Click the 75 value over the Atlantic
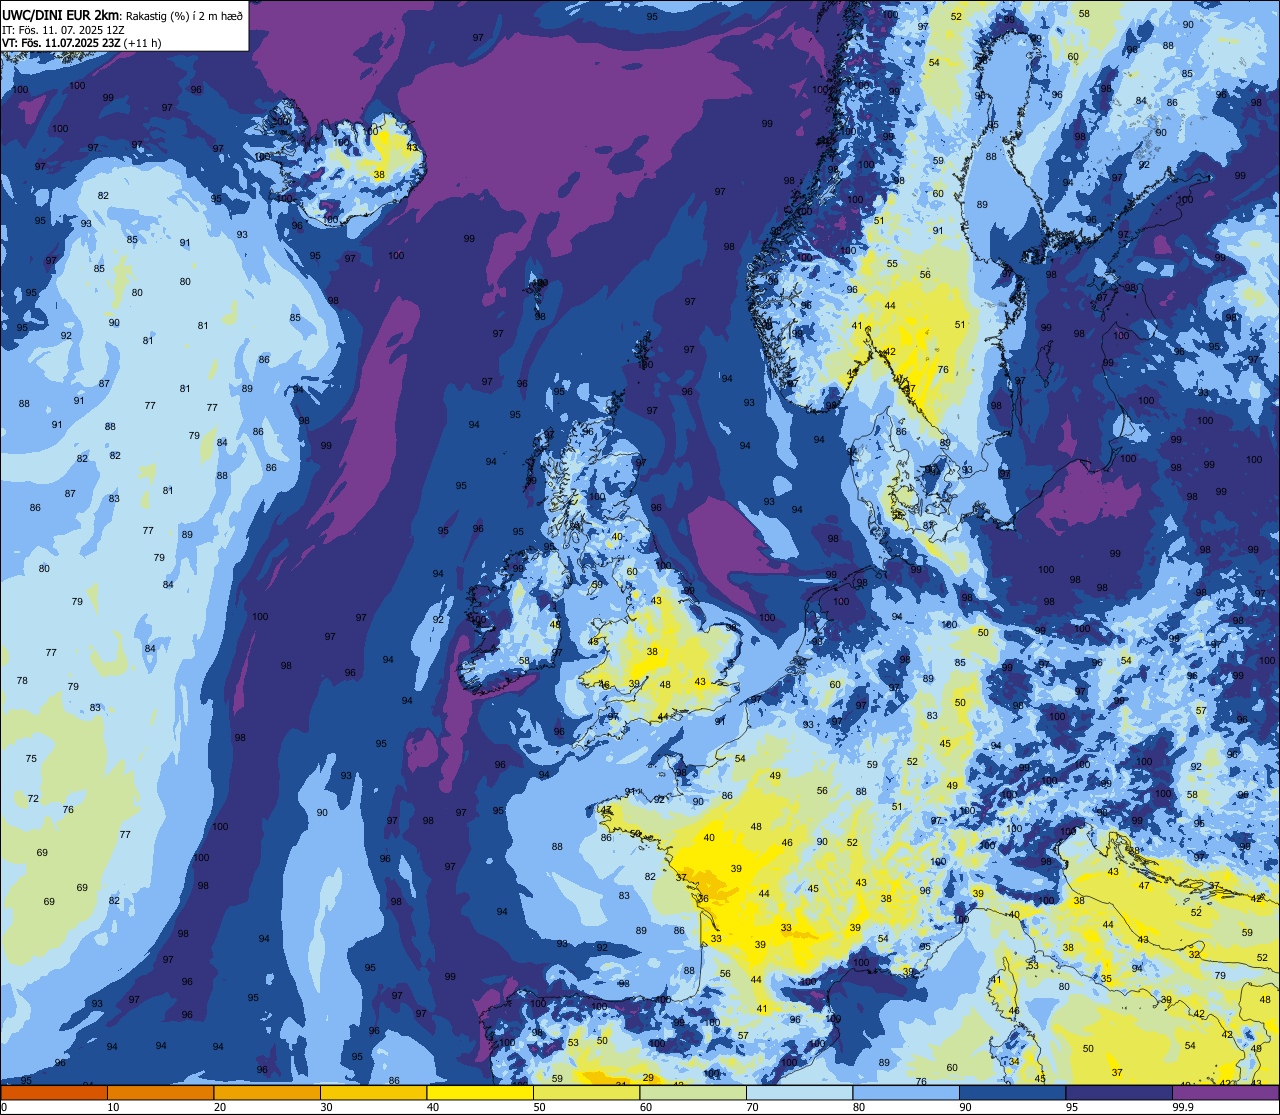Image resolution: width=1280 pixels, height=1115 pixels. [31, 759]
